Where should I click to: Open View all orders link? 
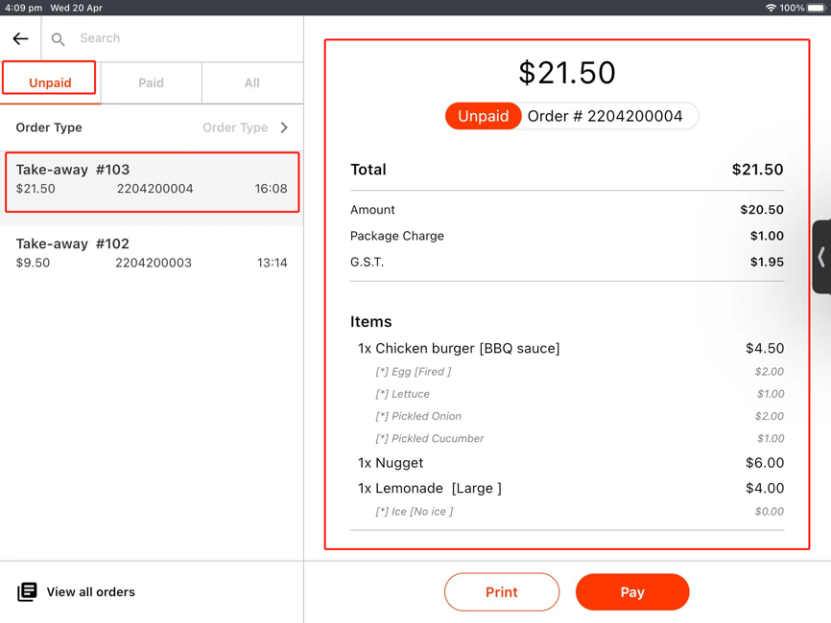point(90,592)
